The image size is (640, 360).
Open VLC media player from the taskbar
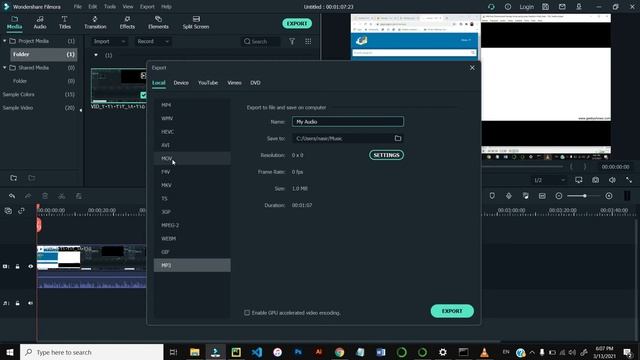click(484, 352)
